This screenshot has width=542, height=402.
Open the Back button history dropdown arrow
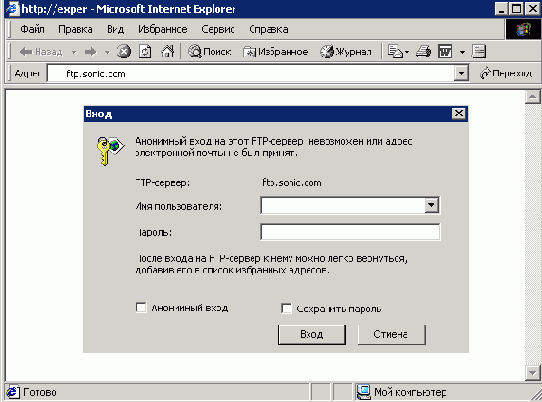[x=74, y=52]
